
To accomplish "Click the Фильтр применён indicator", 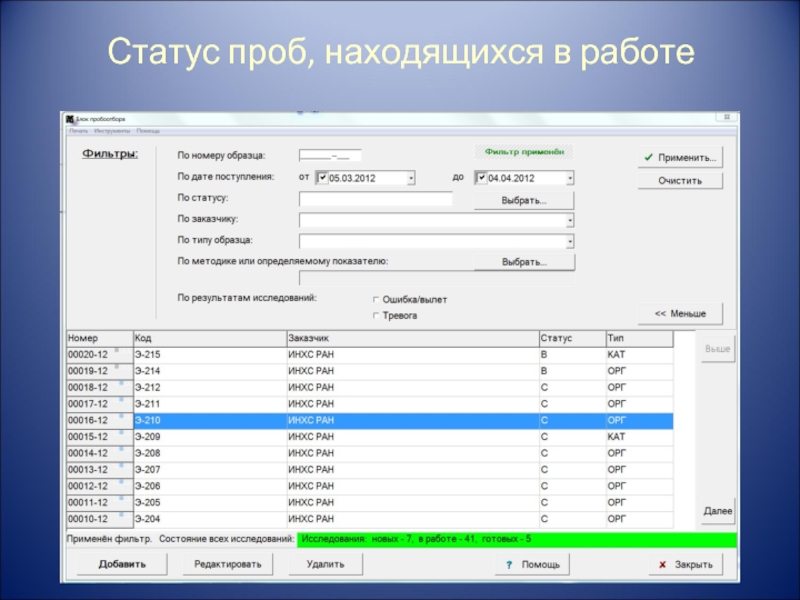I will click(x=524, y=152).
